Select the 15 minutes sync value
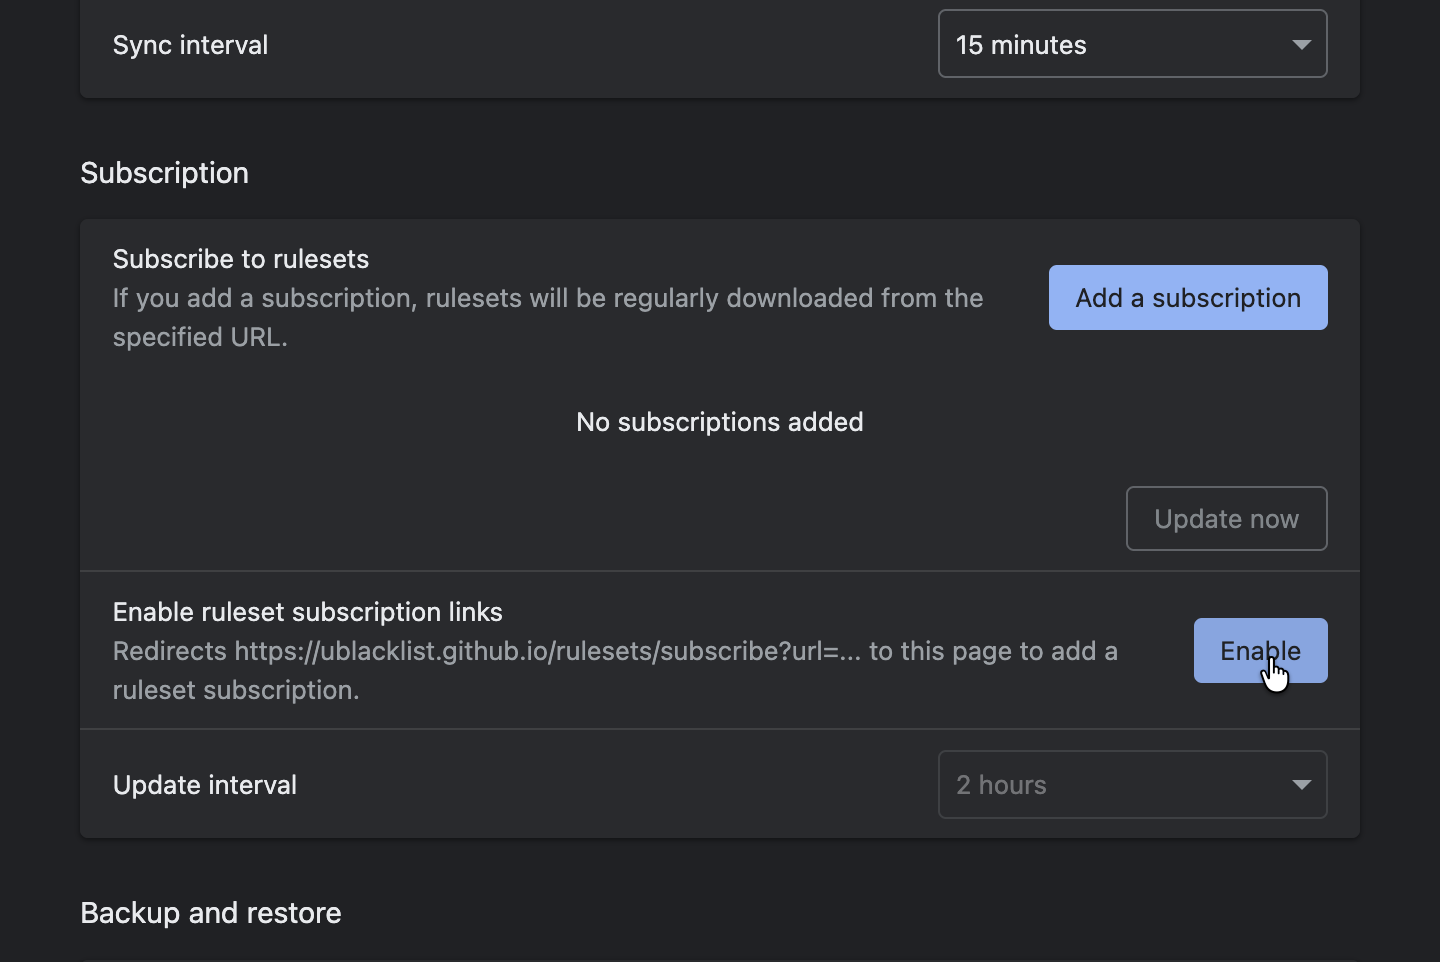Screen dimensions: 1440x962 point(1020,44)
